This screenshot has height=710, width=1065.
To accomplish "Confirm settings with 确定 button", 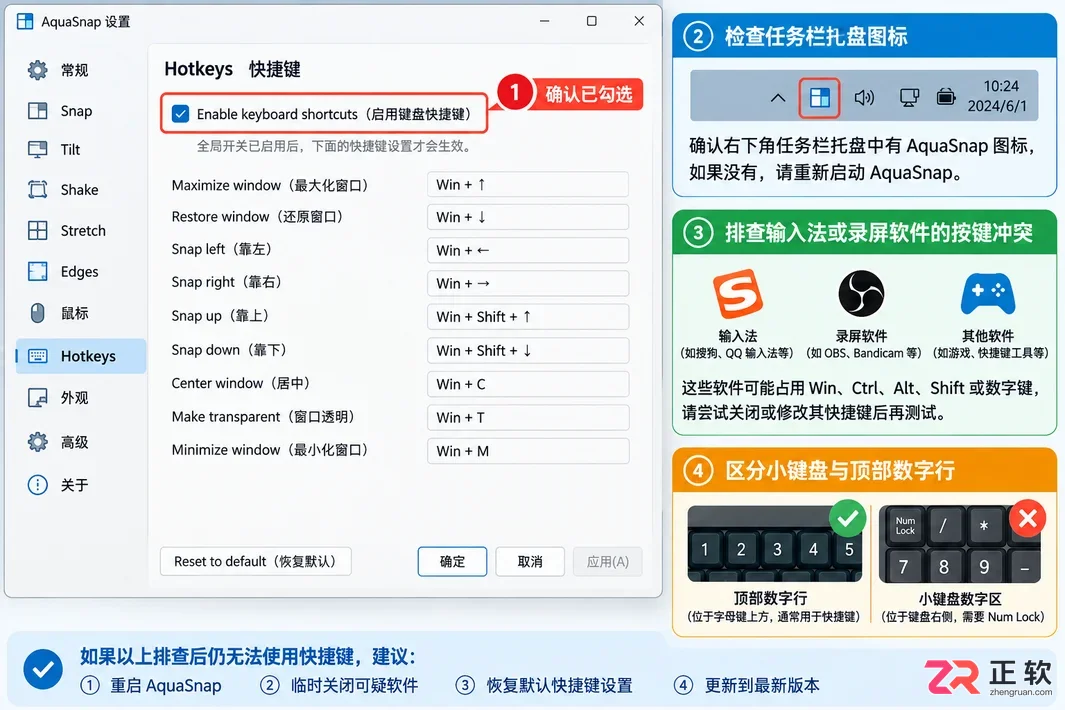I will (452, 561).
